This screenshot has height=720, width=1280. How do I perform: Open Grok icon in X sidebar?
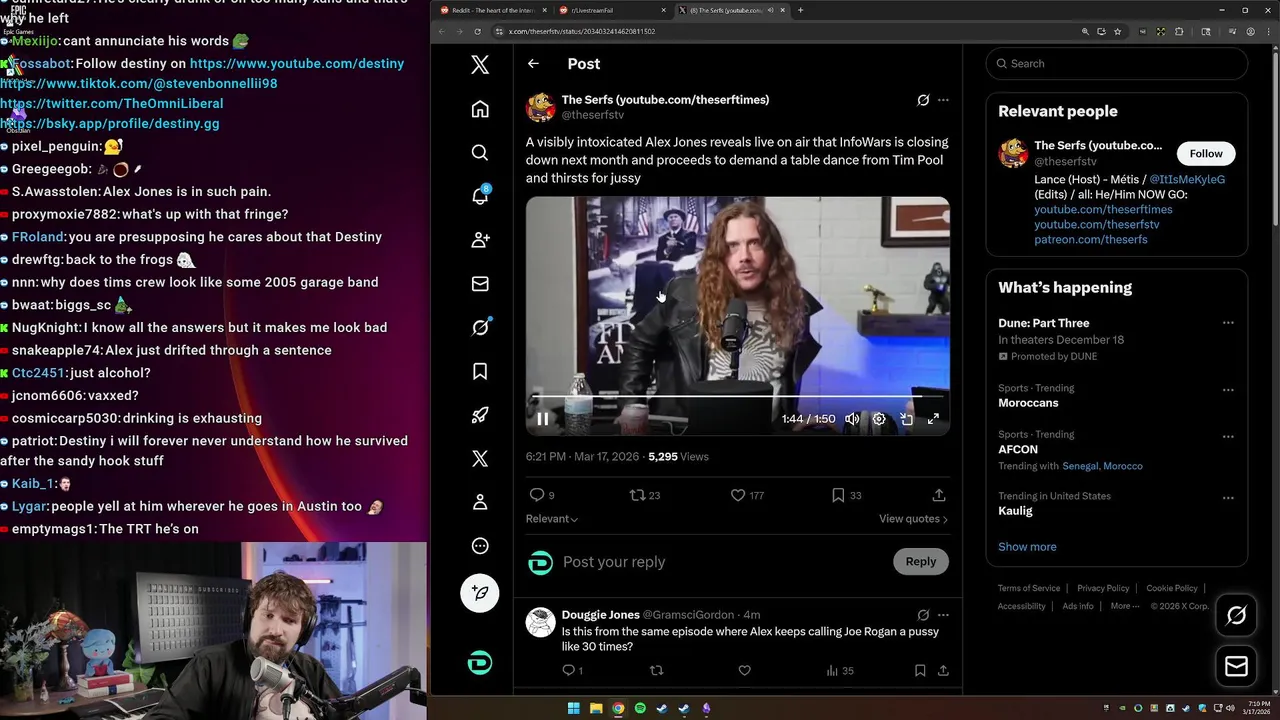tap(480, 327)
